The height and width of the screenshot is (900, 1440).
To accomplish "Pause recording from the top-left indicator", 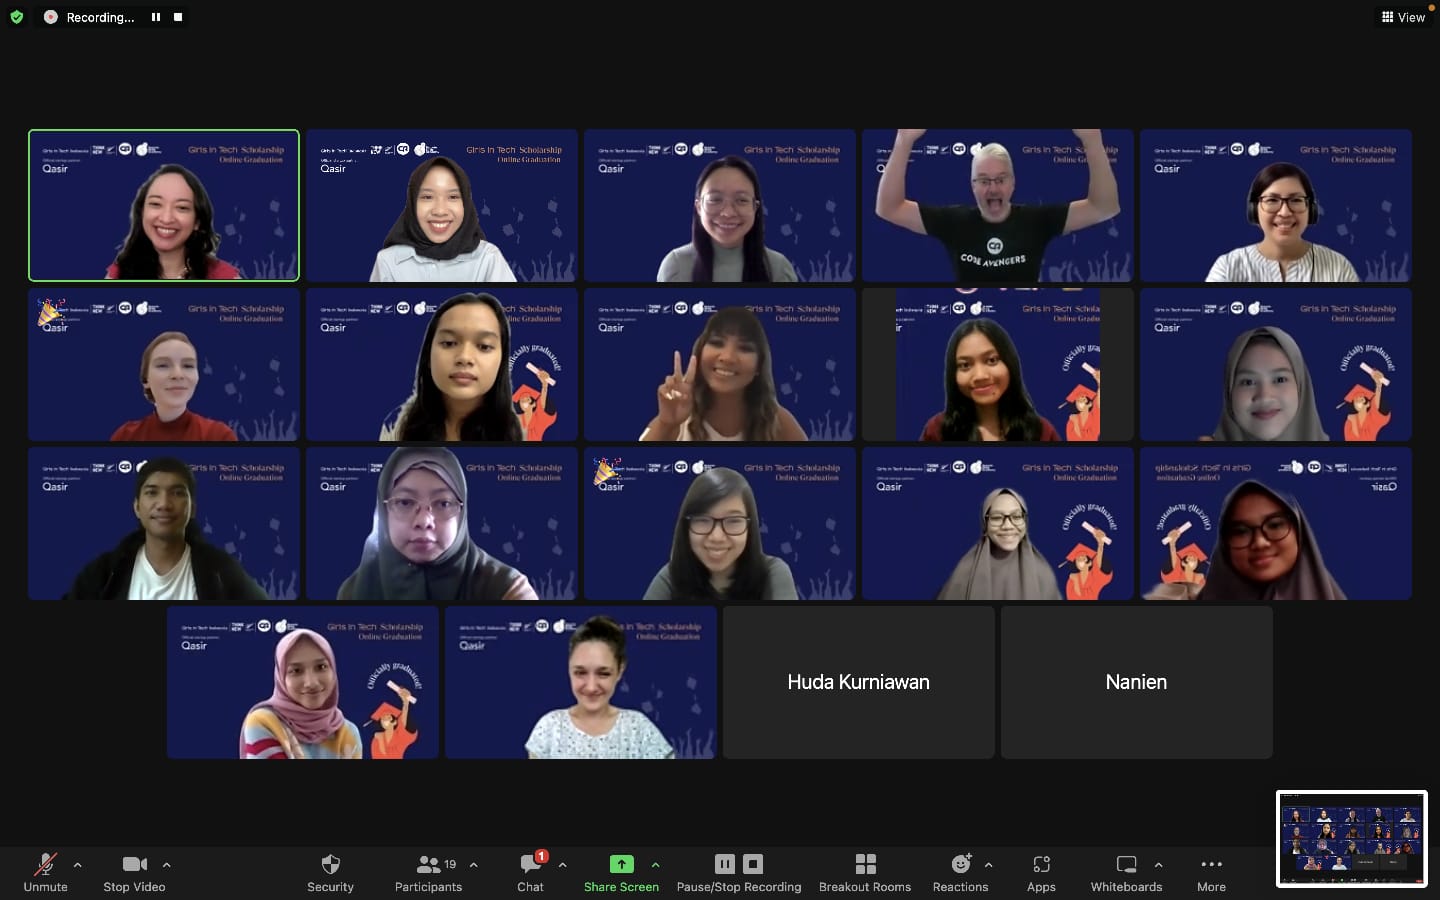I will coord(155,17).
